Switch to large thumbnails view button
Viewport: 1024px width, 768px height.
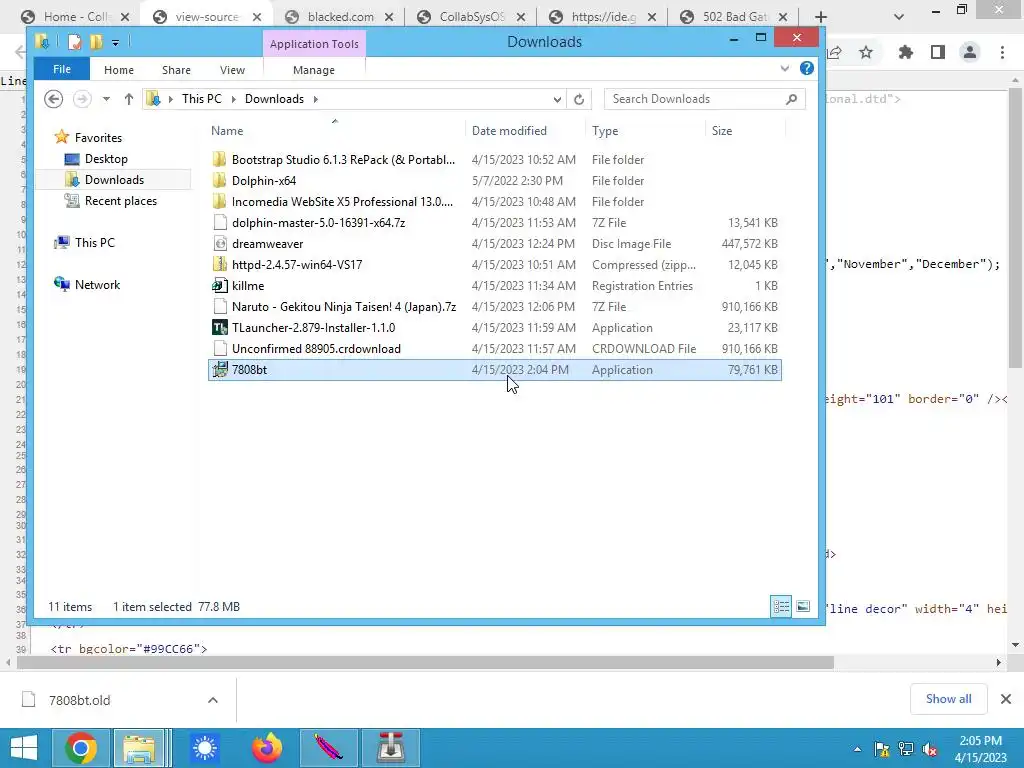(x=803, y=606)
